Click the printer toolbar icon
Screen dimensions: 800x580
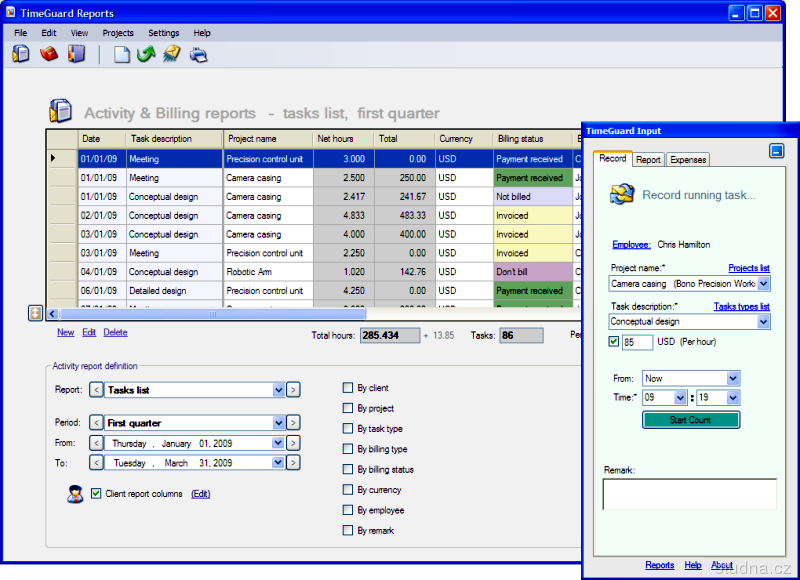[199, 54]
